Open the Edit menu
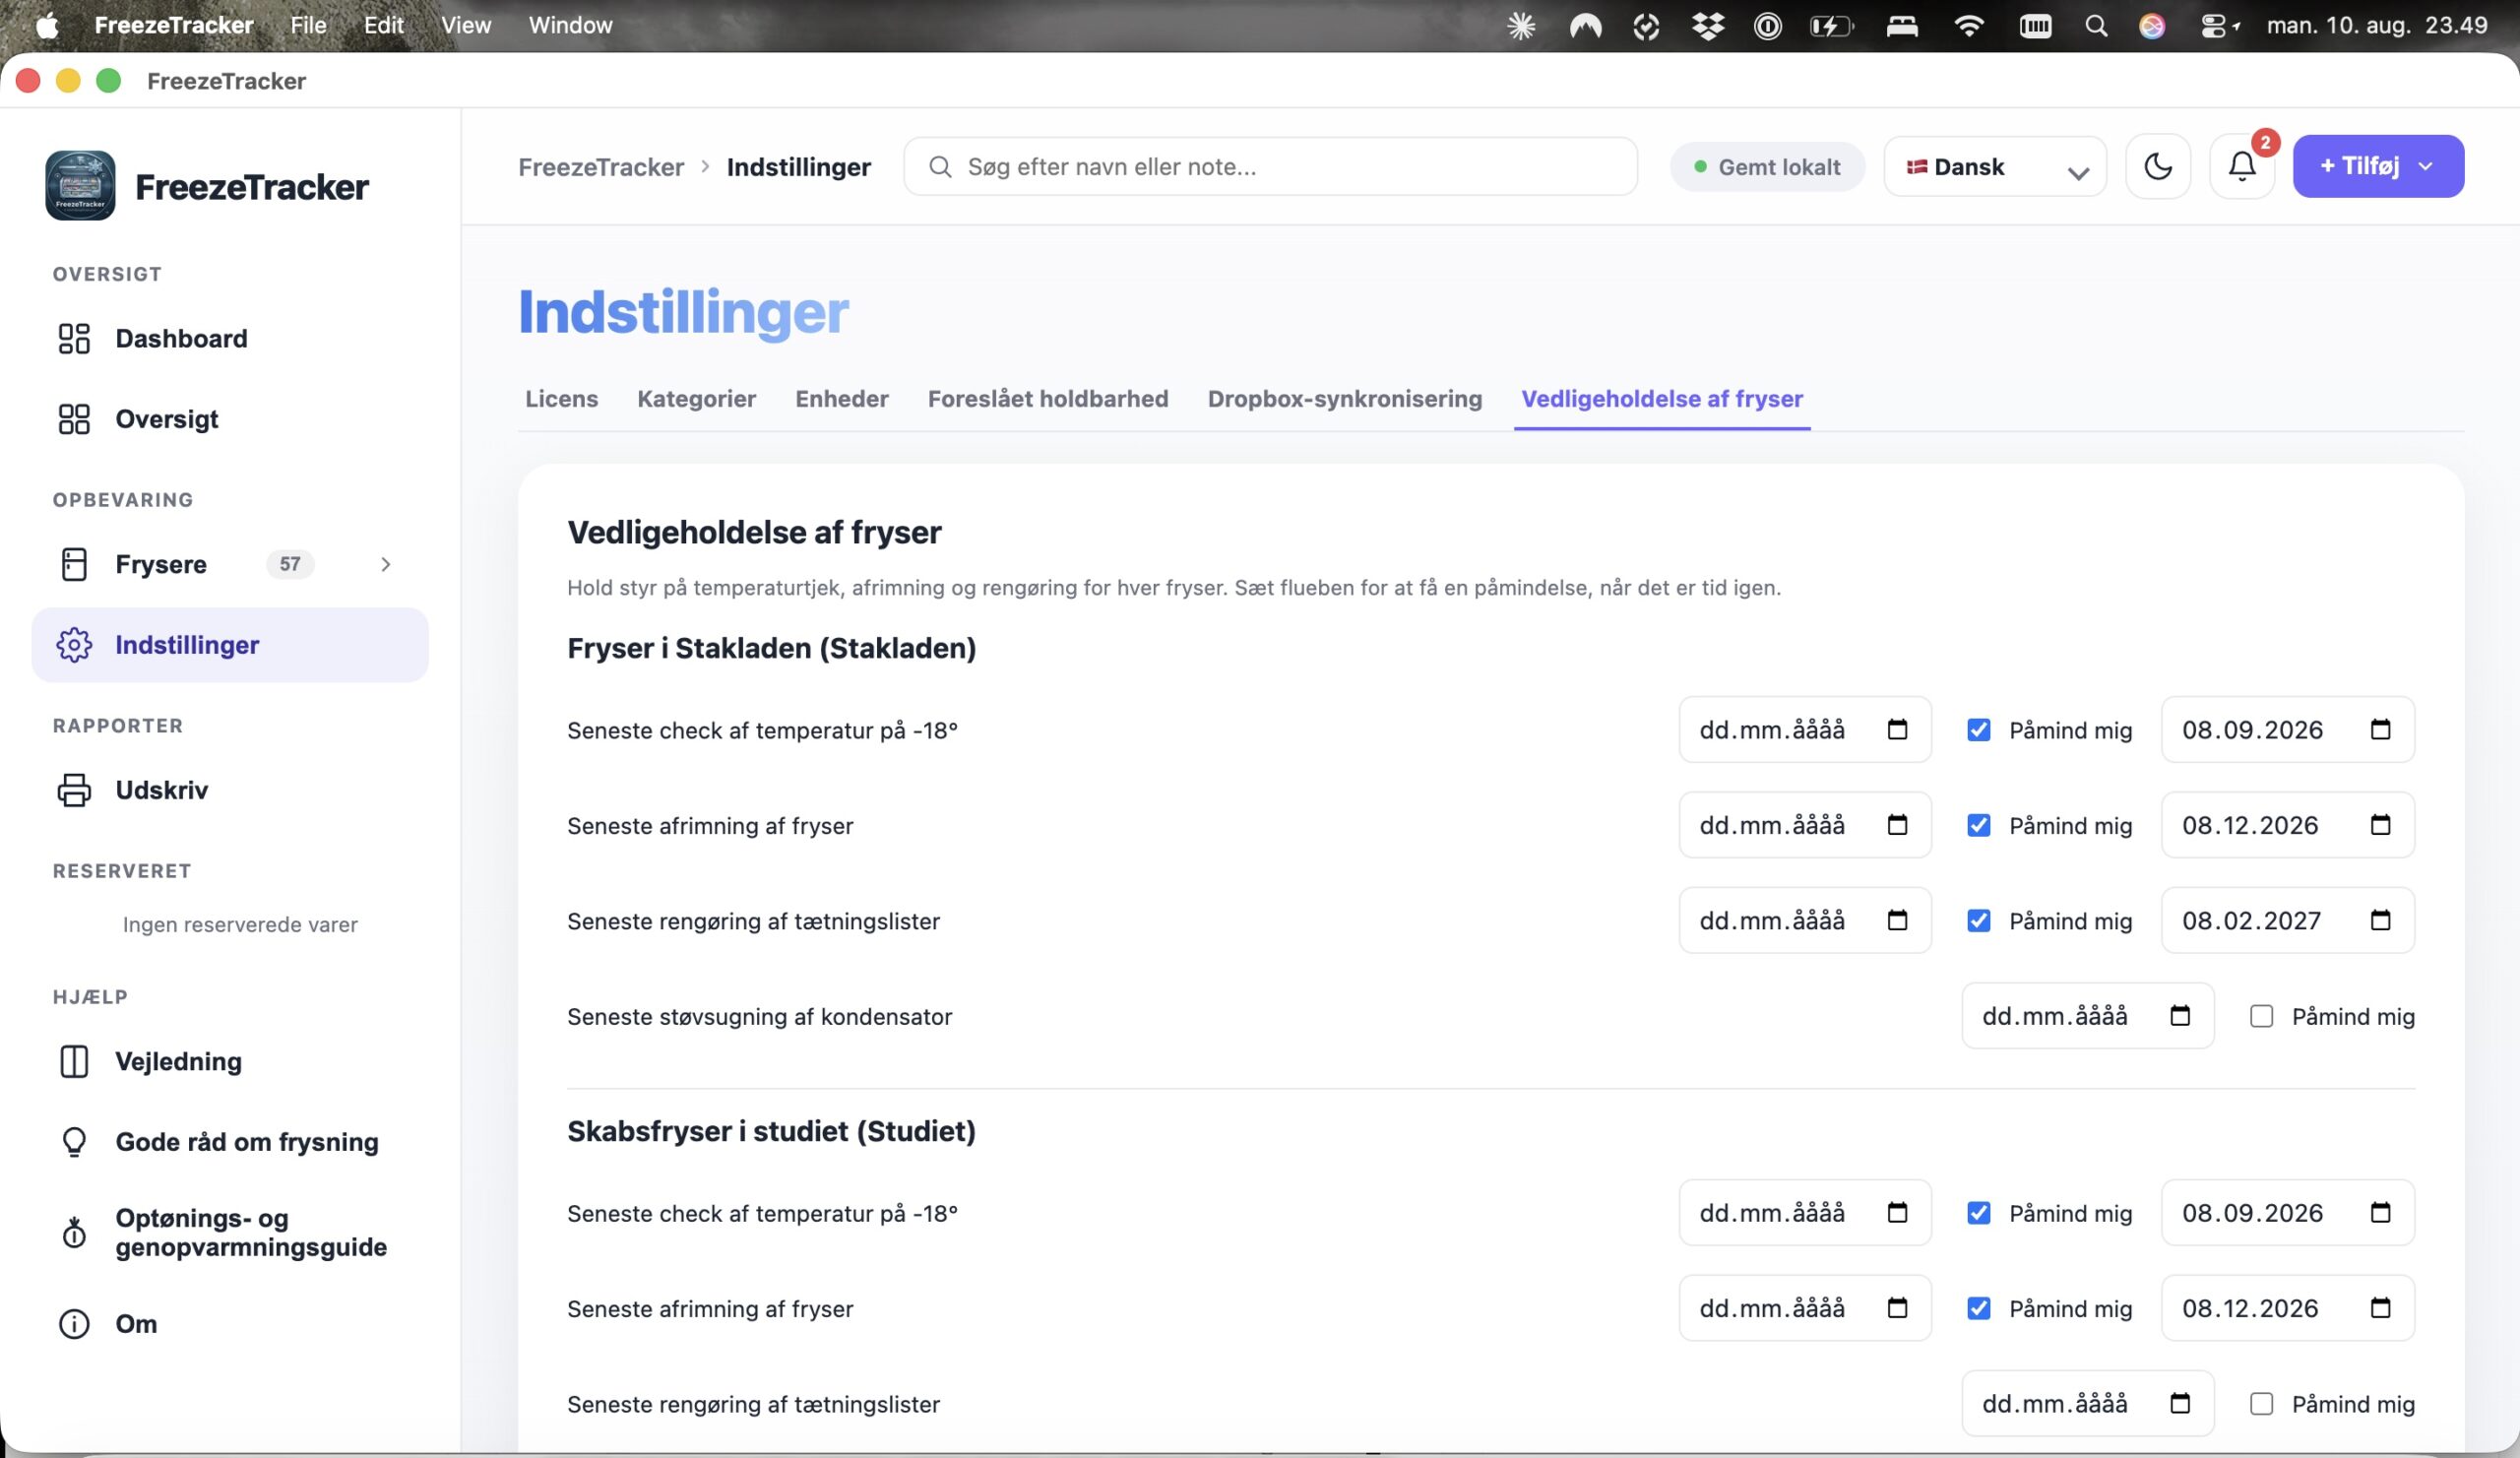Screen dimensions: 2520x1458 384,25
